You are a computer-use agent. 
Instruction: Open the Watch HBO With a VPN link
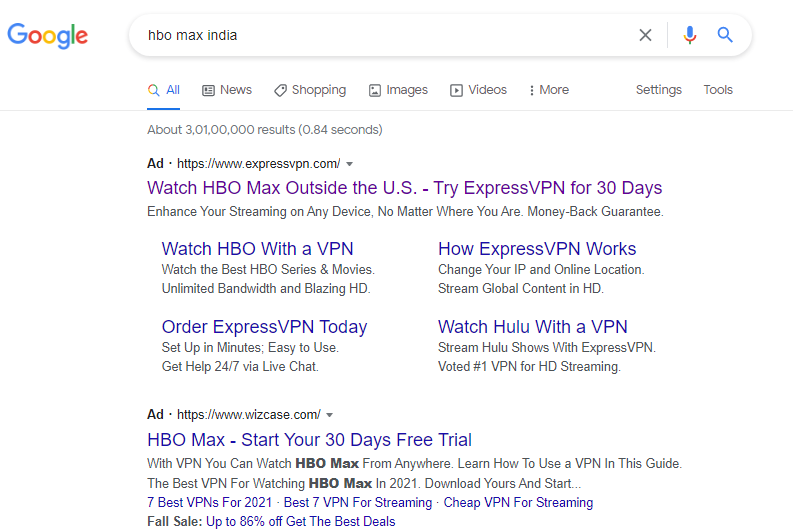pos(257,249)
